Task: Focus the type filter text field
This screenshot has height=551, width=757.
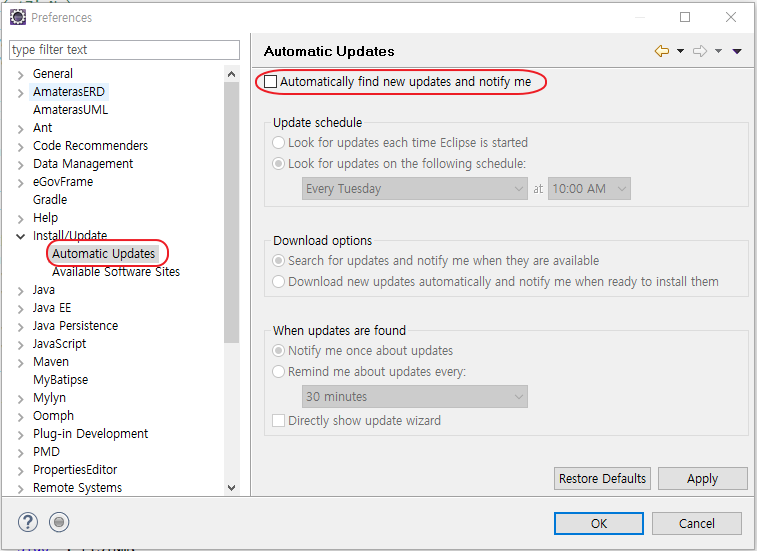Action: (x=124, y=50)
